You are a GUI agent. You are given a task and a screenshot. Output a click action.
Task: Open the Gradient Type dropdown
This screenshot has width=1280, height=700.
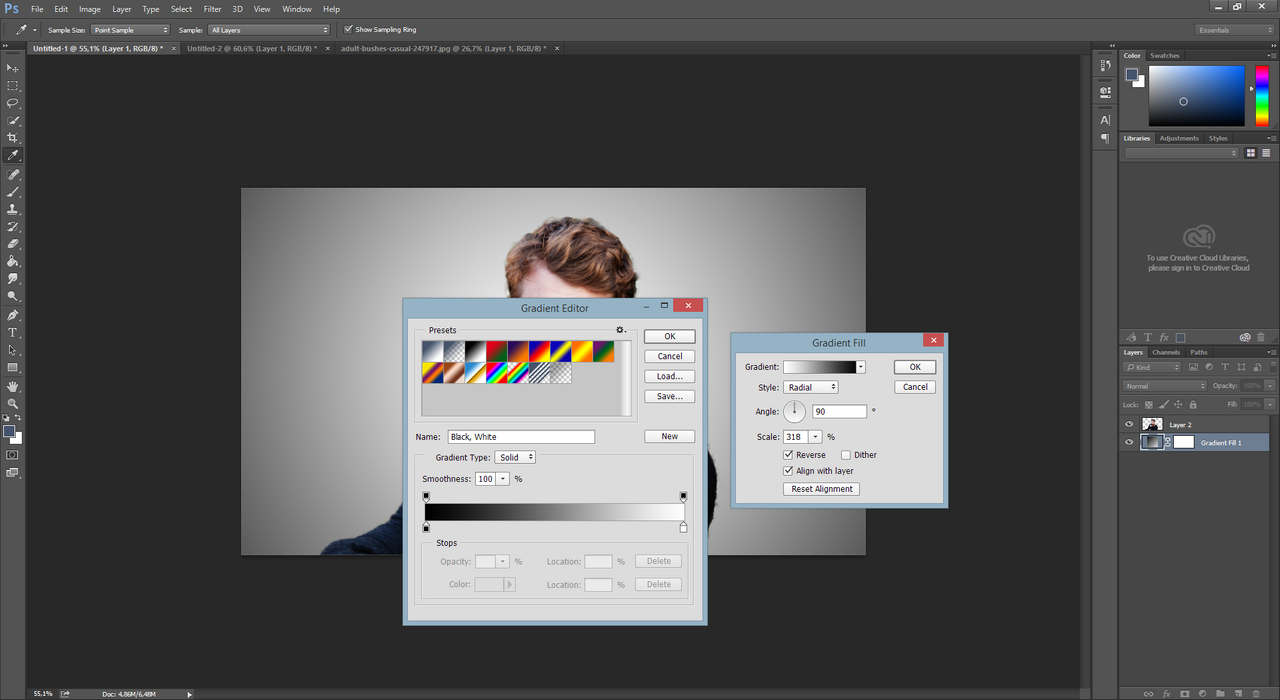[515, 457]
